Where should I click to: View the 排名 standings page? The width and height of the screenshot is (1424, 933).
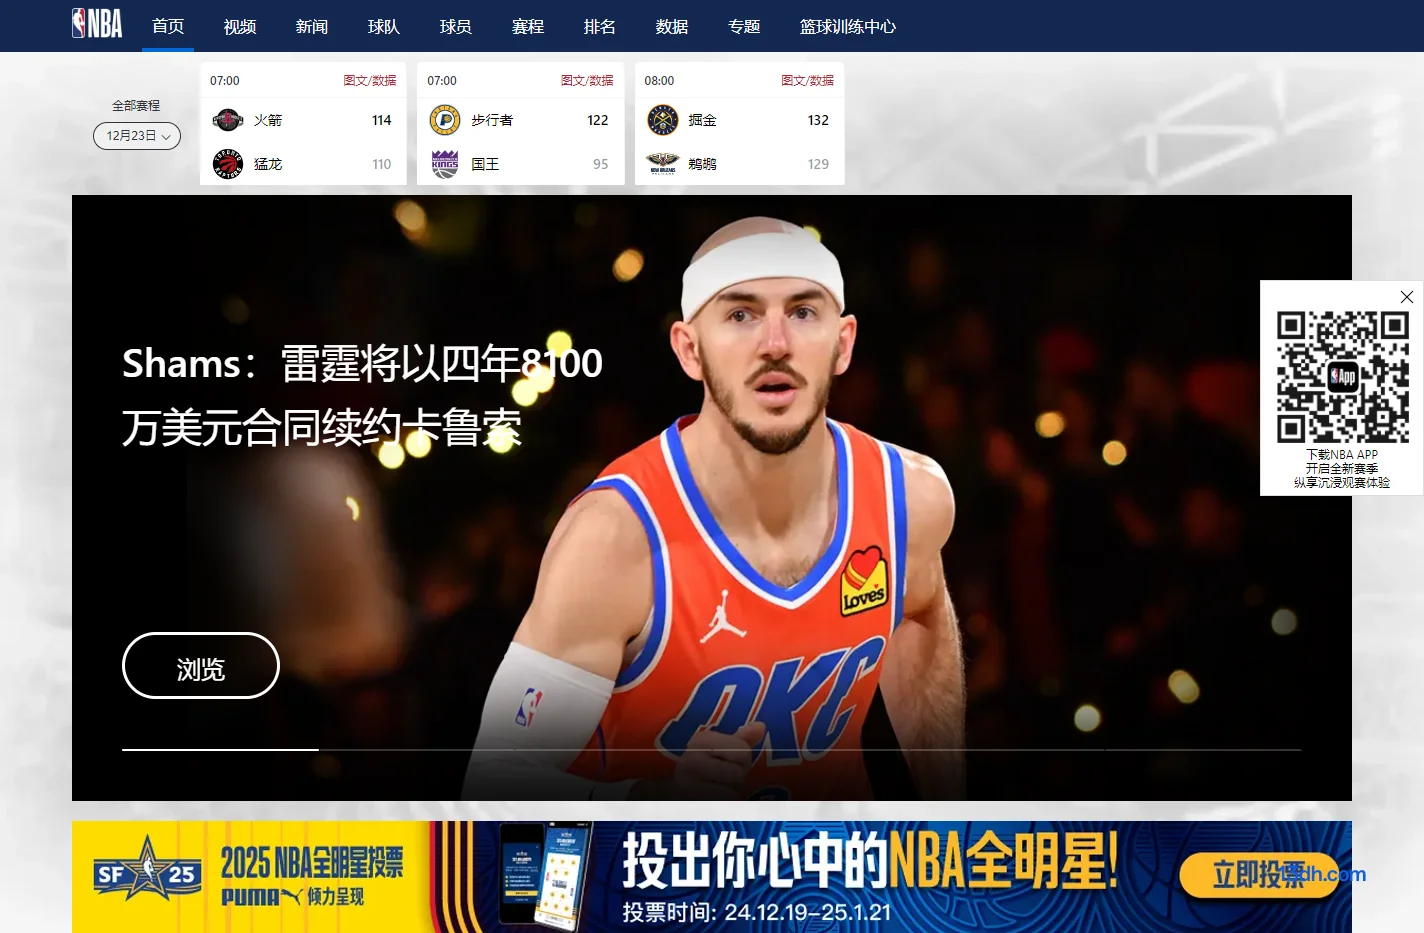600,26
